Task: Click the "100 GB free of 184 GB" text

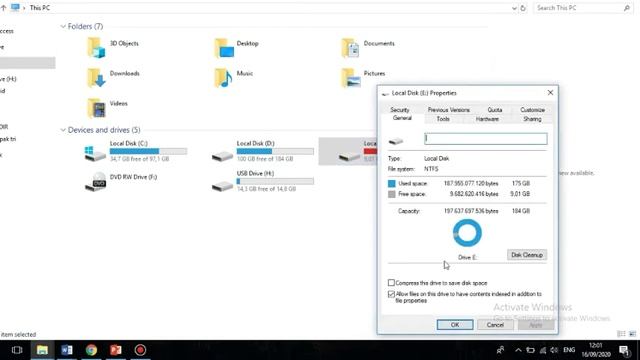Action: (265, 159)
